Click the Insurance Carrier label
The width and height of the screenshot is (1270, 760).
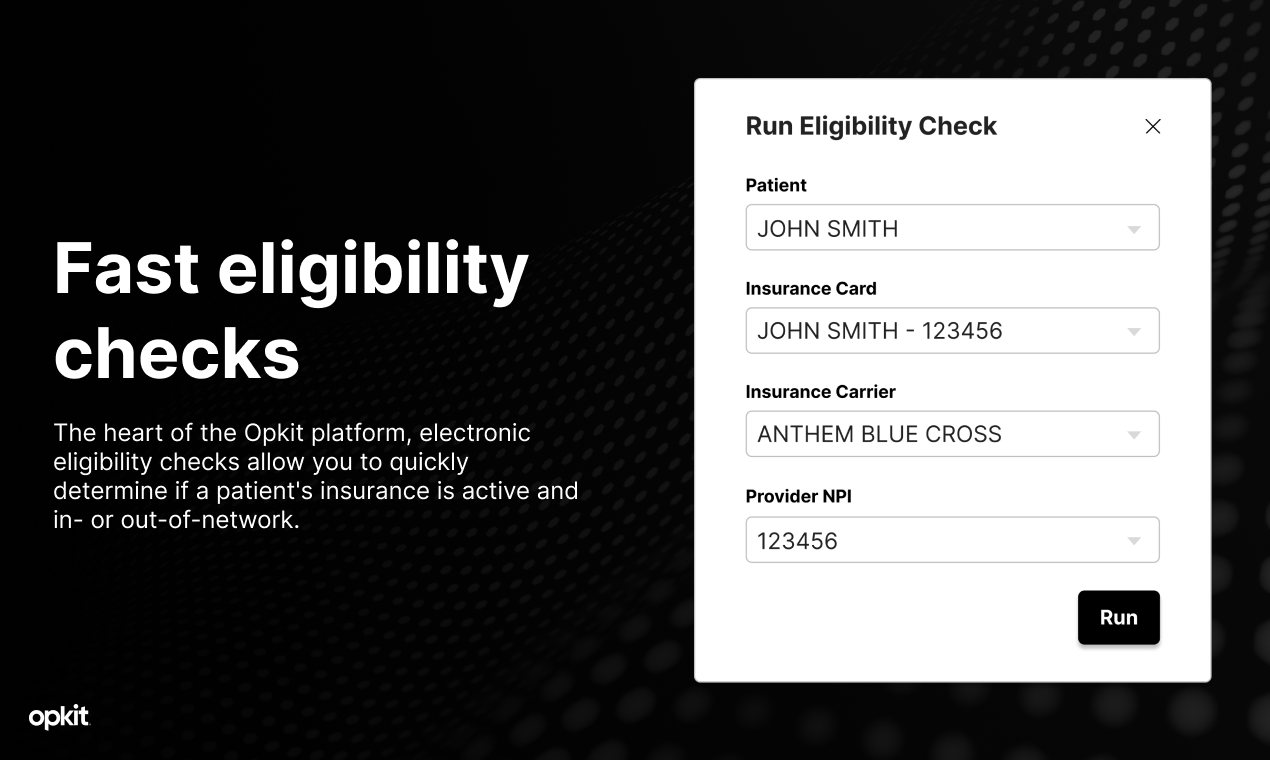(x=820, y=391)
